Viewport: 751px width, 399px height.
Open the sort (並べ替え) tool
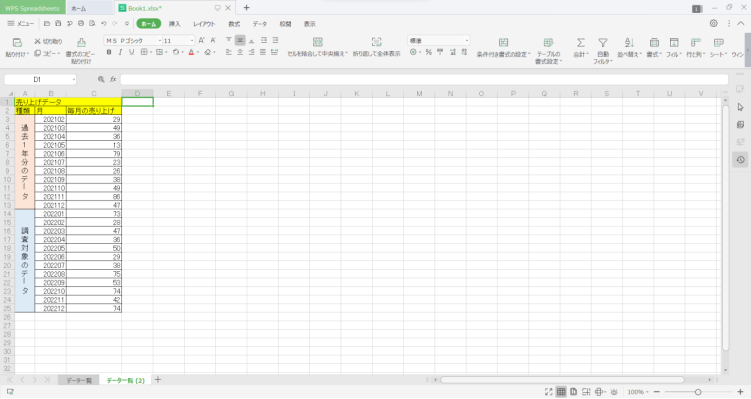[629, 48]
